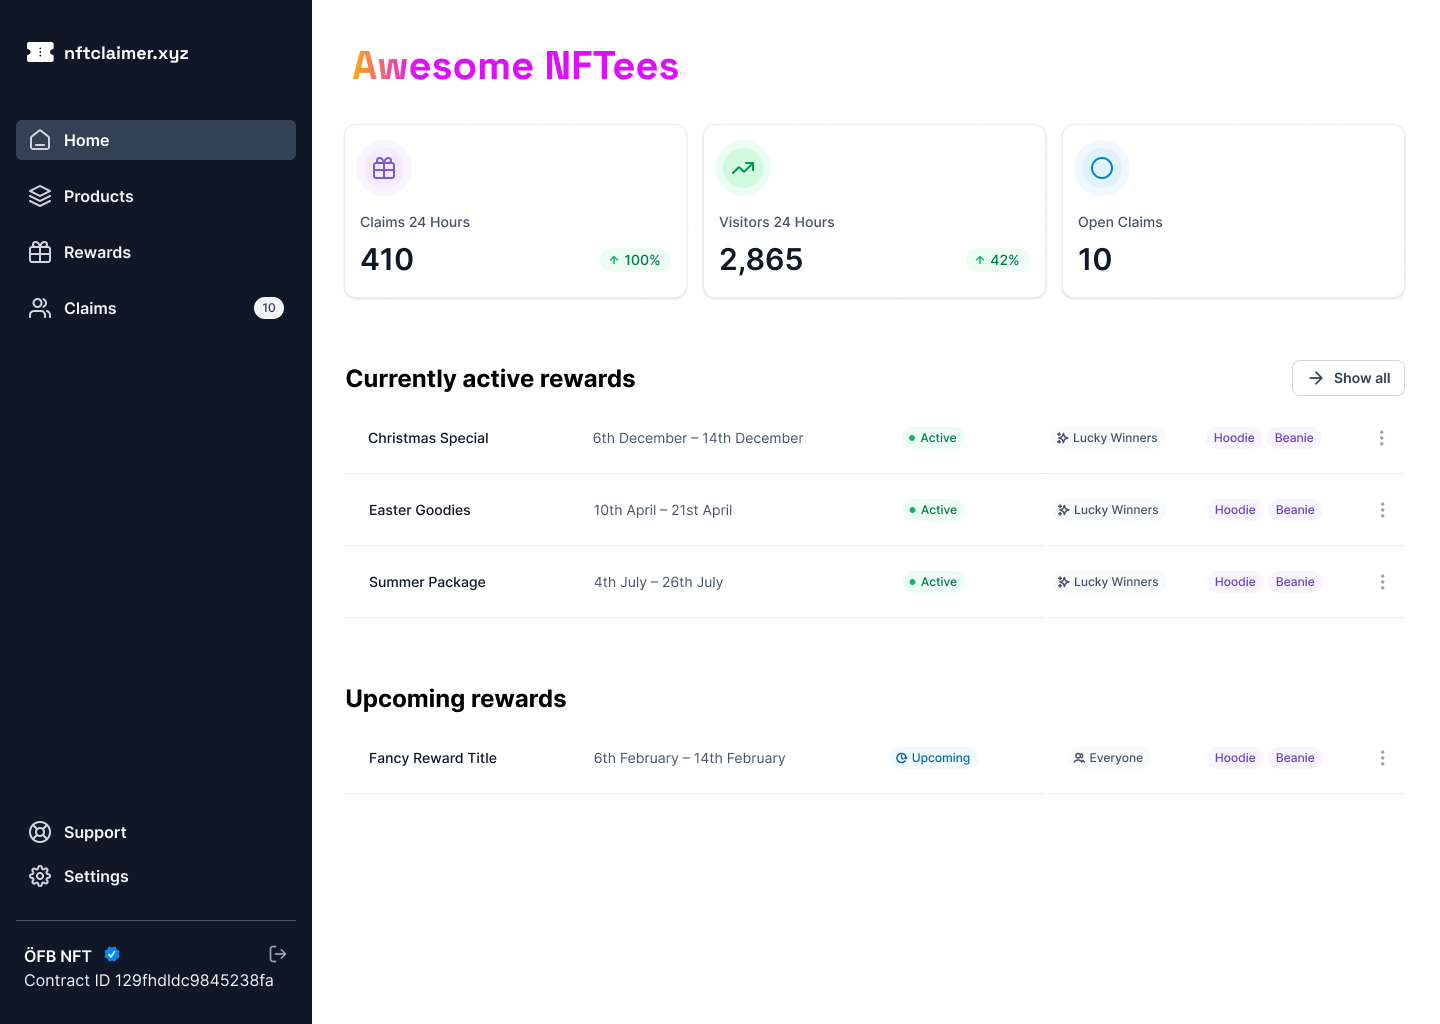Viewport: 1440px width, 1024px height.
Task: Open the Claims section
Action: 156,308
